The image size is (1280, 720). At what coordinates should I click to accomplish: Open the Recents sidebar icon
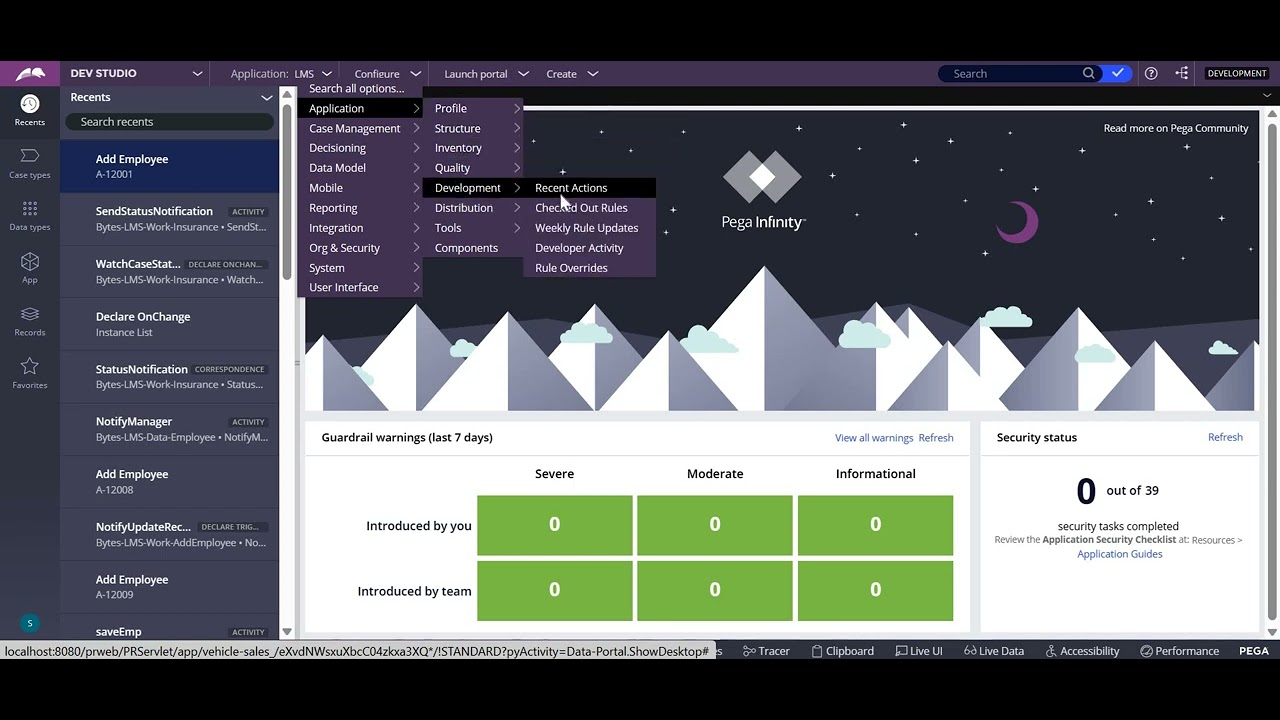30,110
